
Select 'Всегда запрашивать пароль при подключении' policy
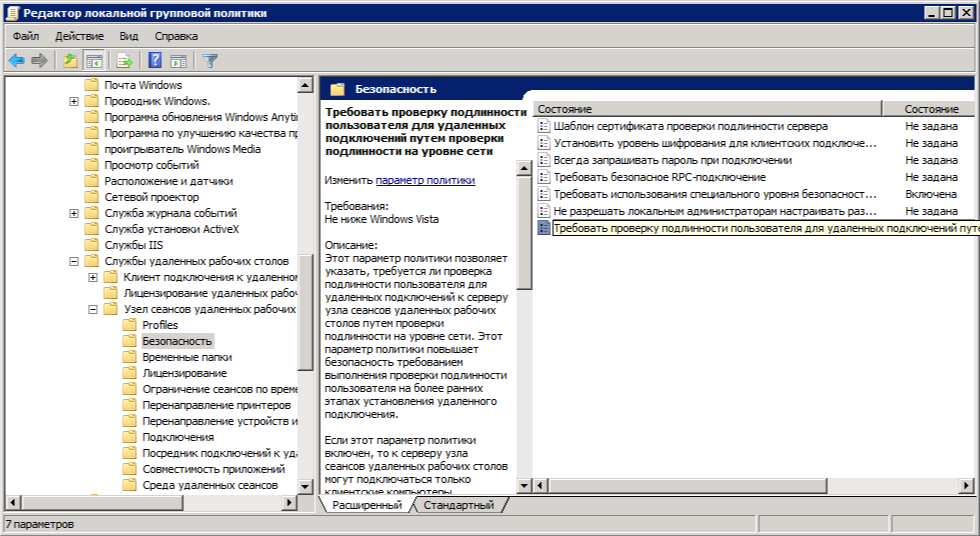tap(672, 160)
